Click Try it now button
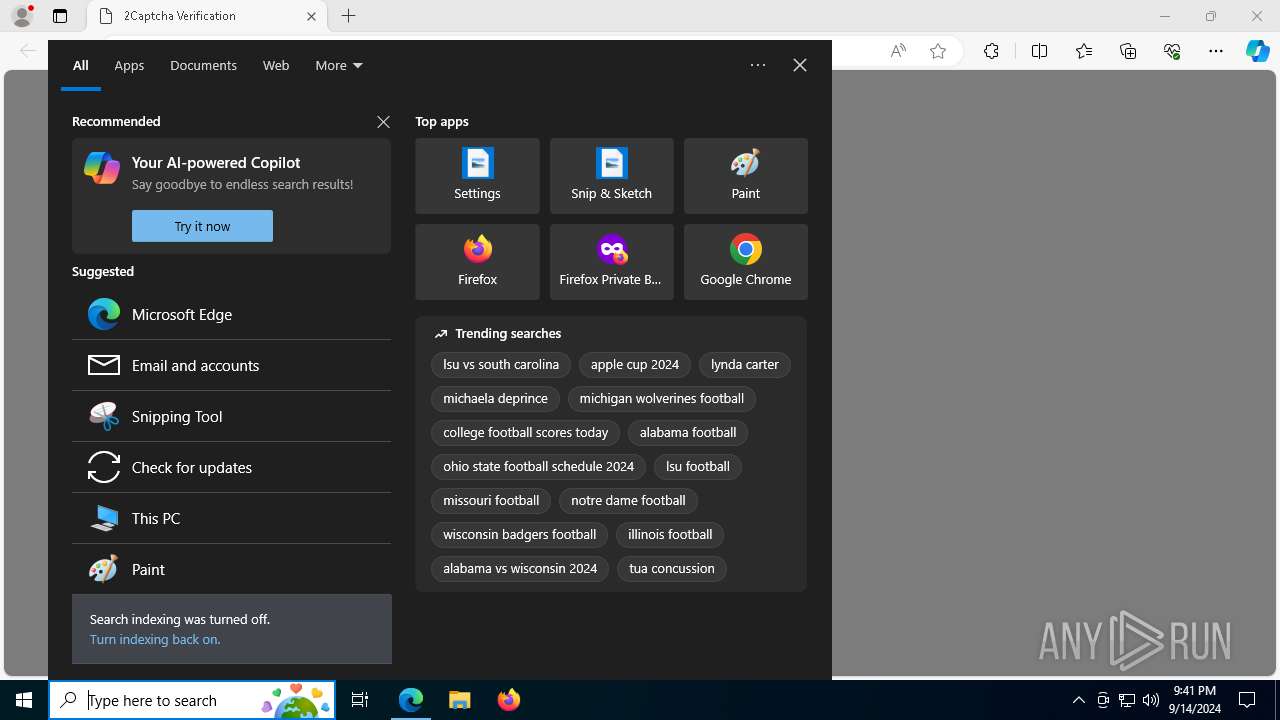 [202, 226]
